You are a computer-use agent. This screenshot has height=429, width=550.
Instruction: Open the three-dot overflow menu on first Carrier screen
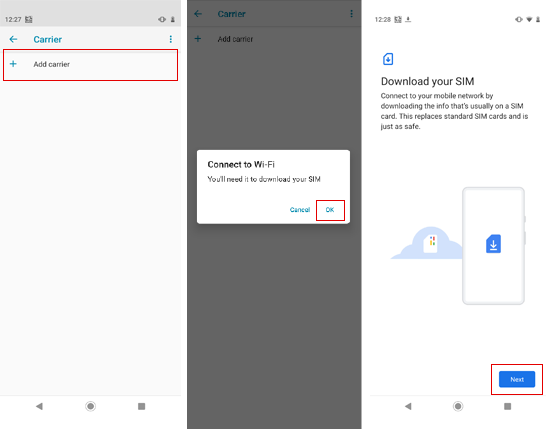pos(171,39)
